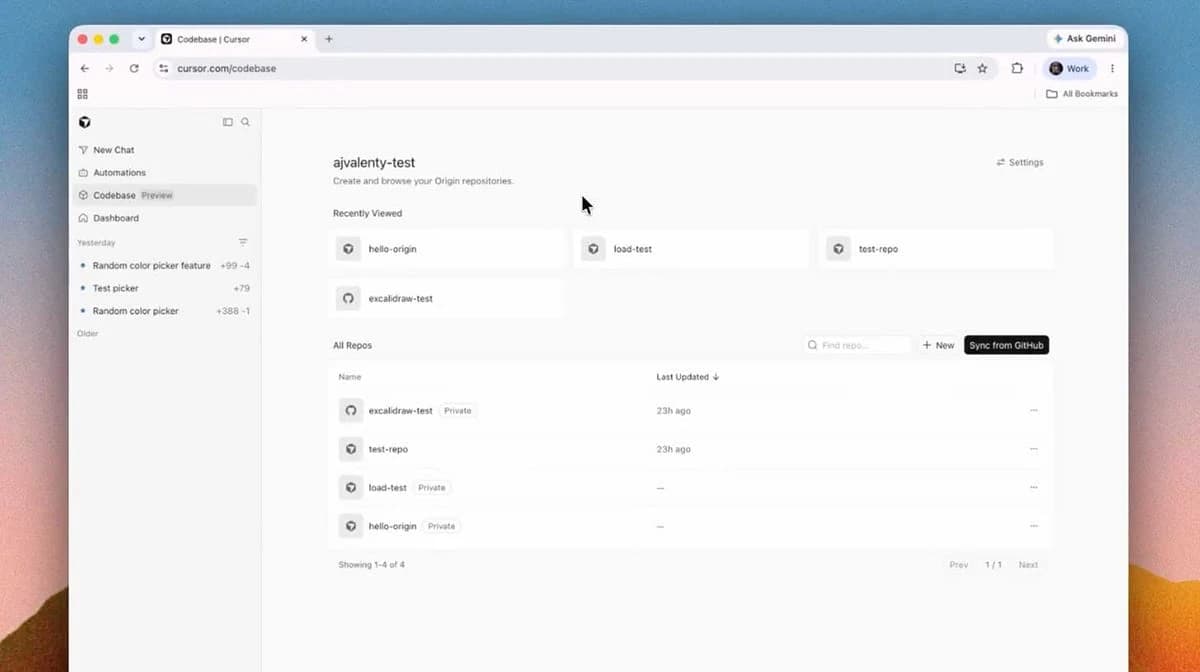
Task: Open the test-repo recently viewed card
Action: (936, 249)
